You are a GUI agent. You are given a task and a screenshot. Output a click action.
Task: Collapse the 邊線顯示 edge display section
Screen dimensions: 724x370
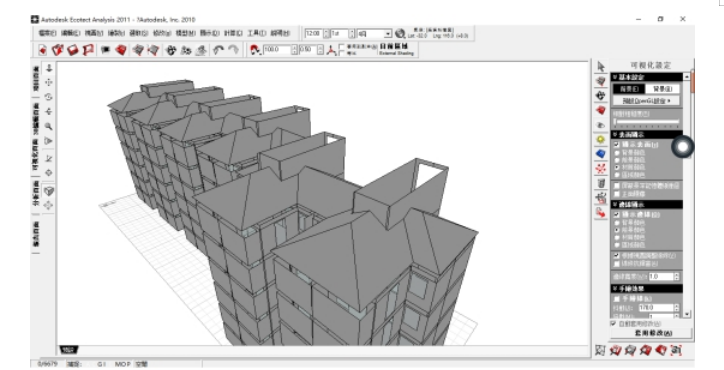647,204
